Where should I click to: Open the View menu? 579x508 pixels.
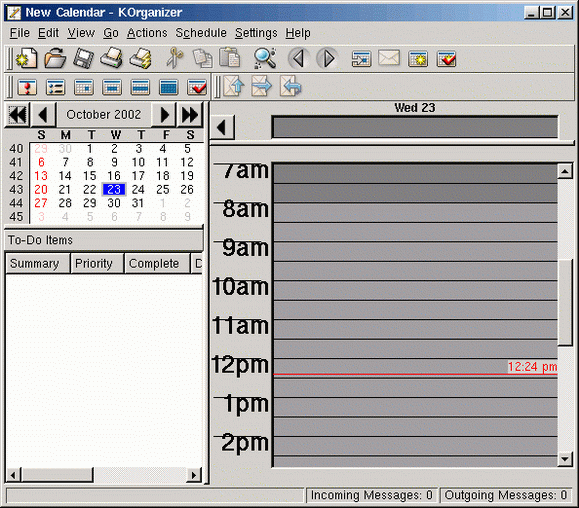click(81, 33)
